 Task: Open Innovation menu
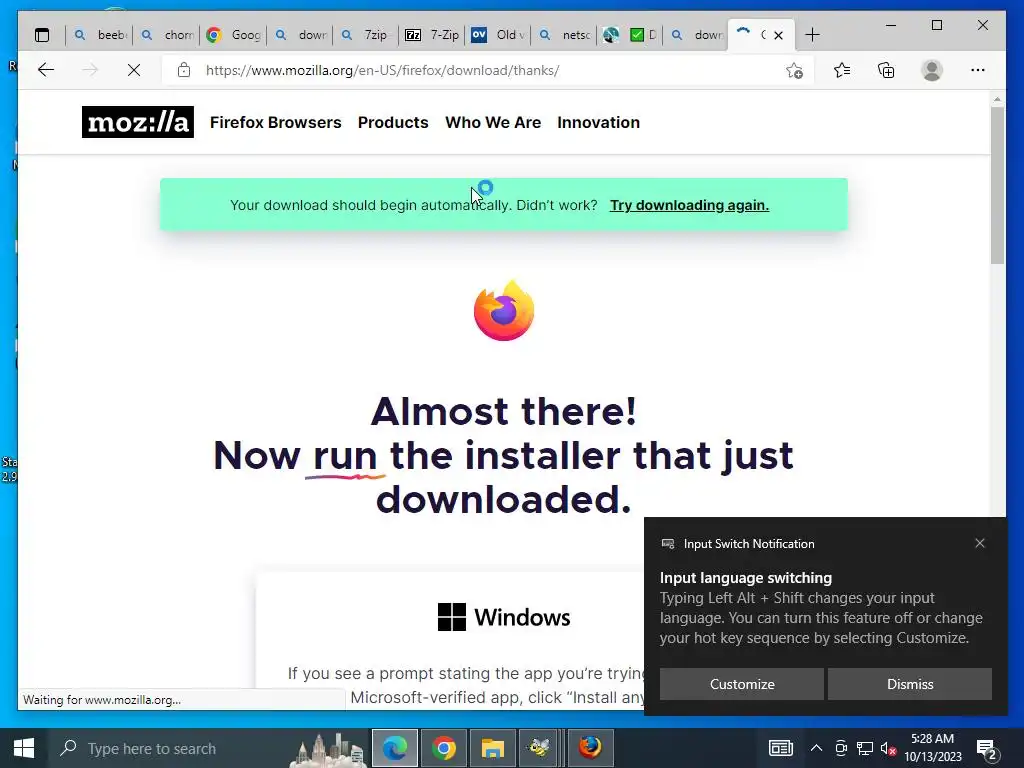(598, 122)
